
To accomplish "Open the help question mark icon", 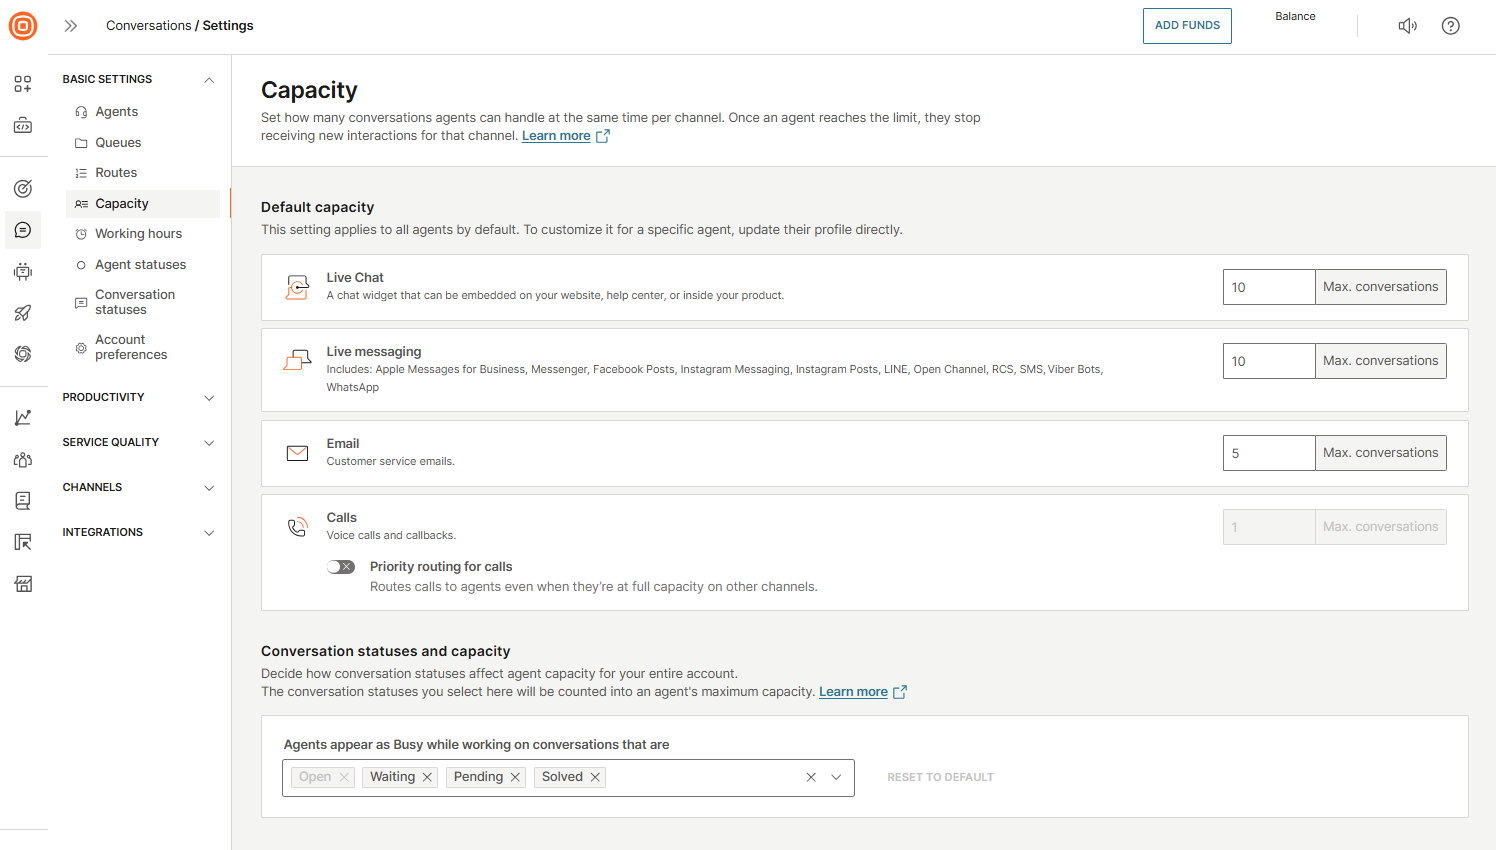I will point(1450,26).
